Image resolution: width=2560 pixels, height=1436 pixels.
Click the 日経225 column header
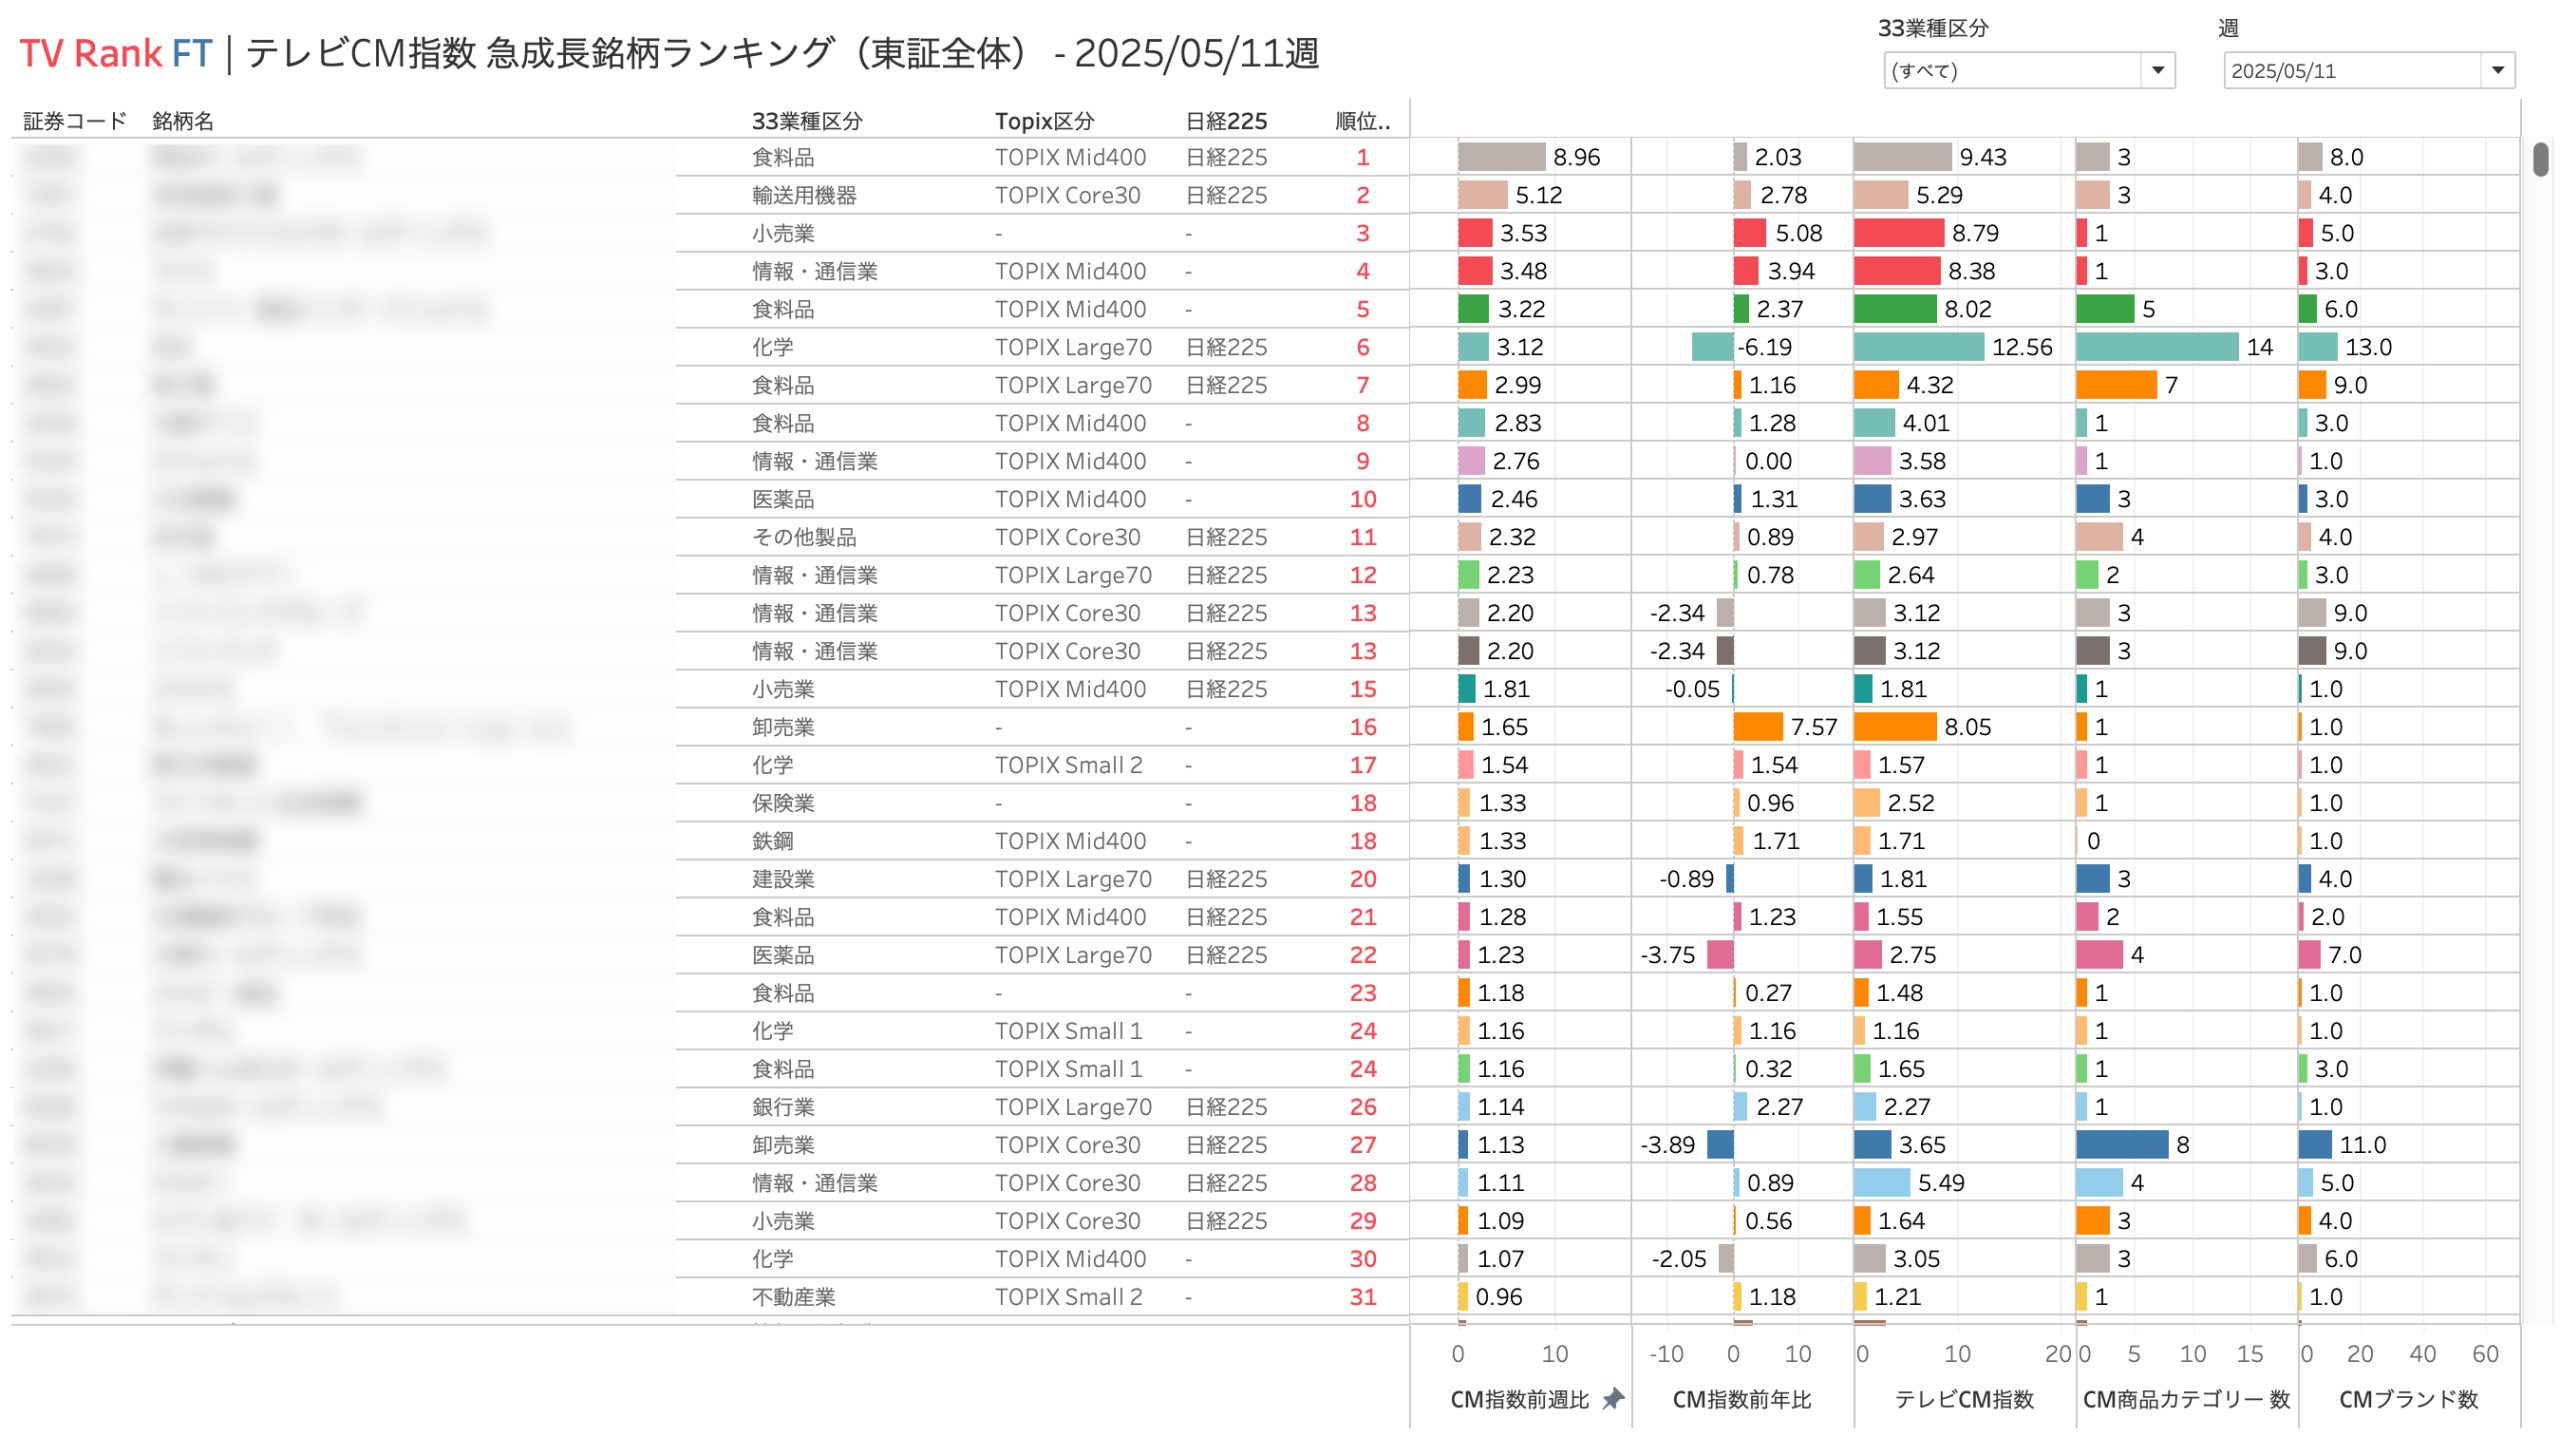1225,121
